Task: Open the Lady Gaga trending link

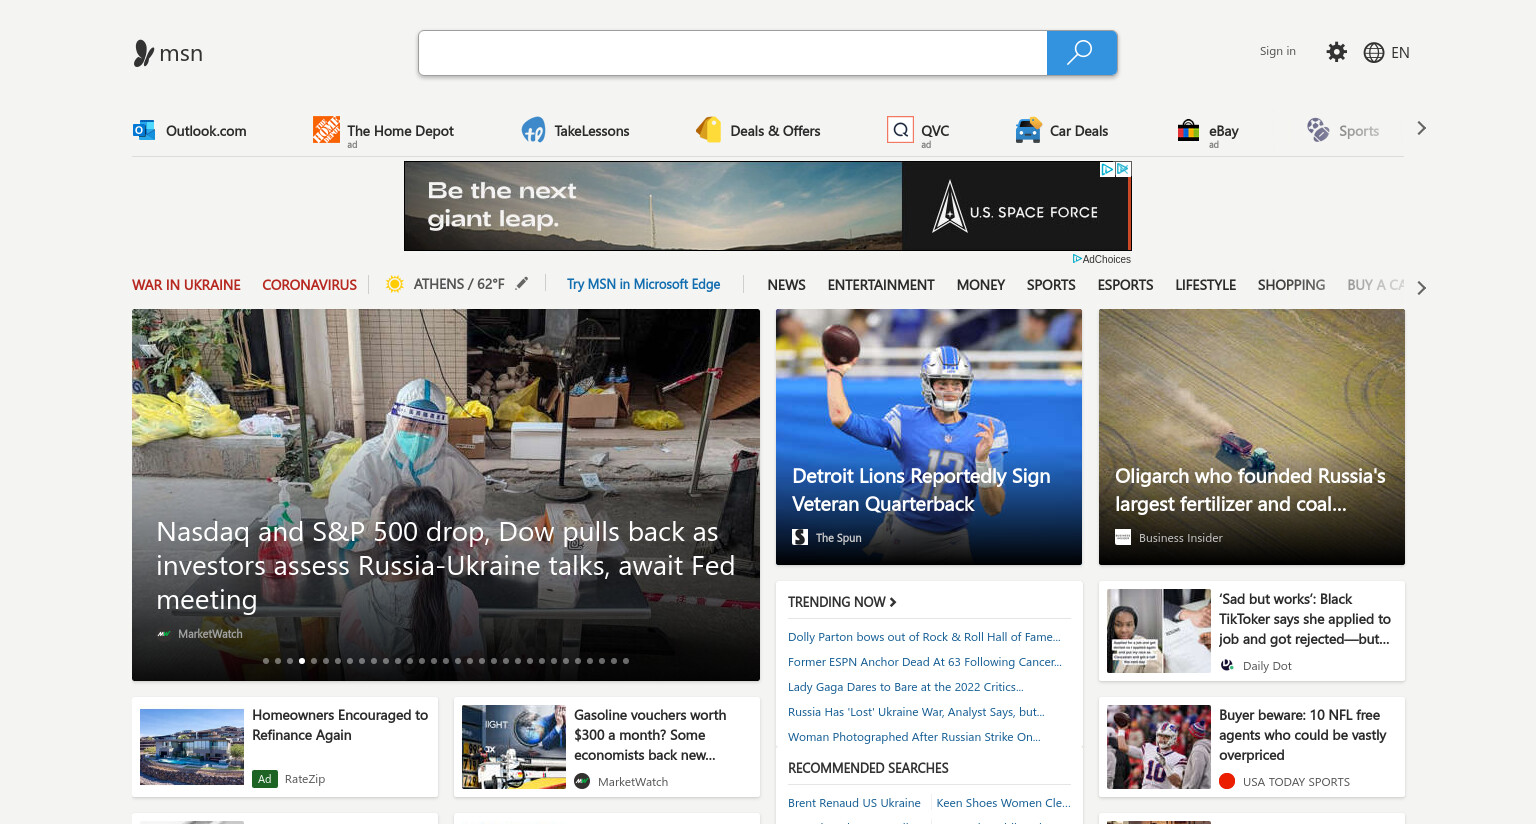Action: (906, 687)
